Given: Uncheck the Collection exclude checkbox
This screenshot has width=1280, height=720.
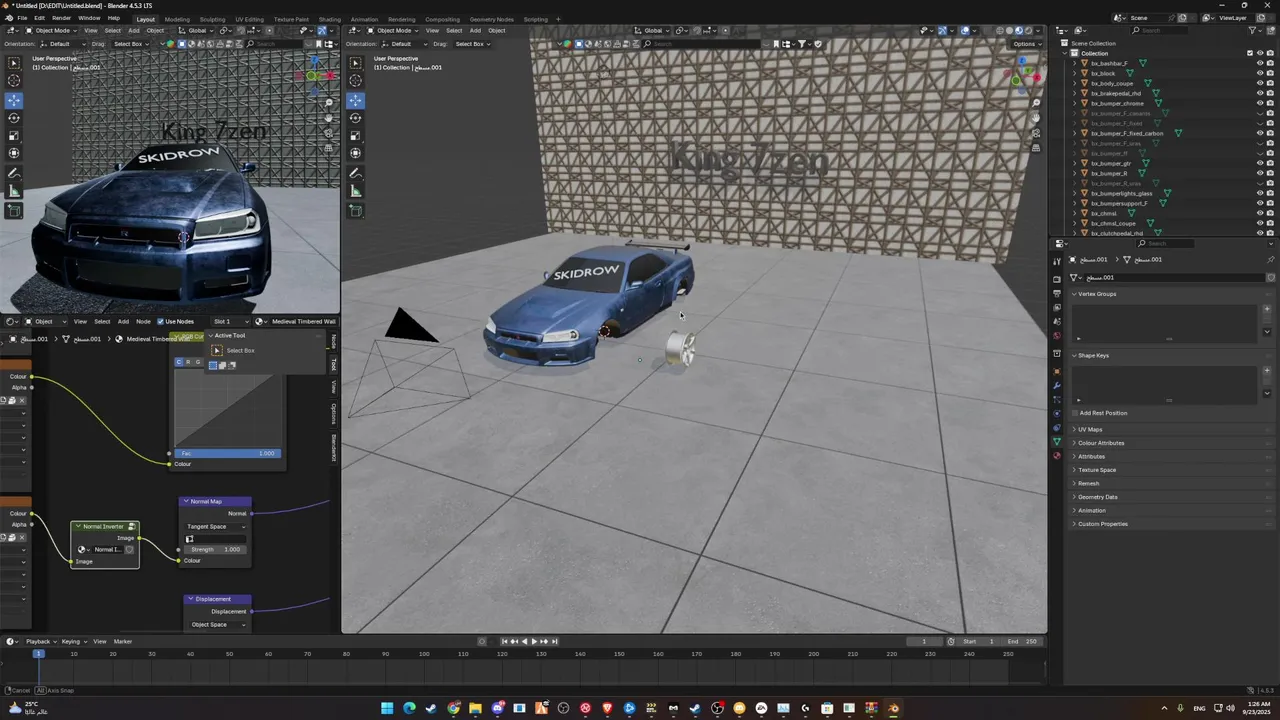Looking at the screenshot, I should click(x=1250, y=53).
